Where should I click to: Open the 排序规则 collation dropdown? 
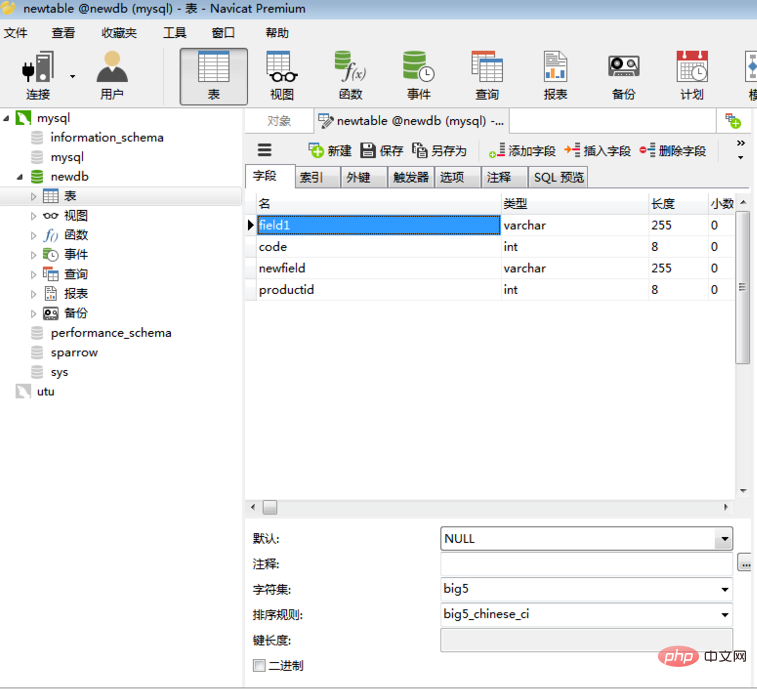coord(724,615)
